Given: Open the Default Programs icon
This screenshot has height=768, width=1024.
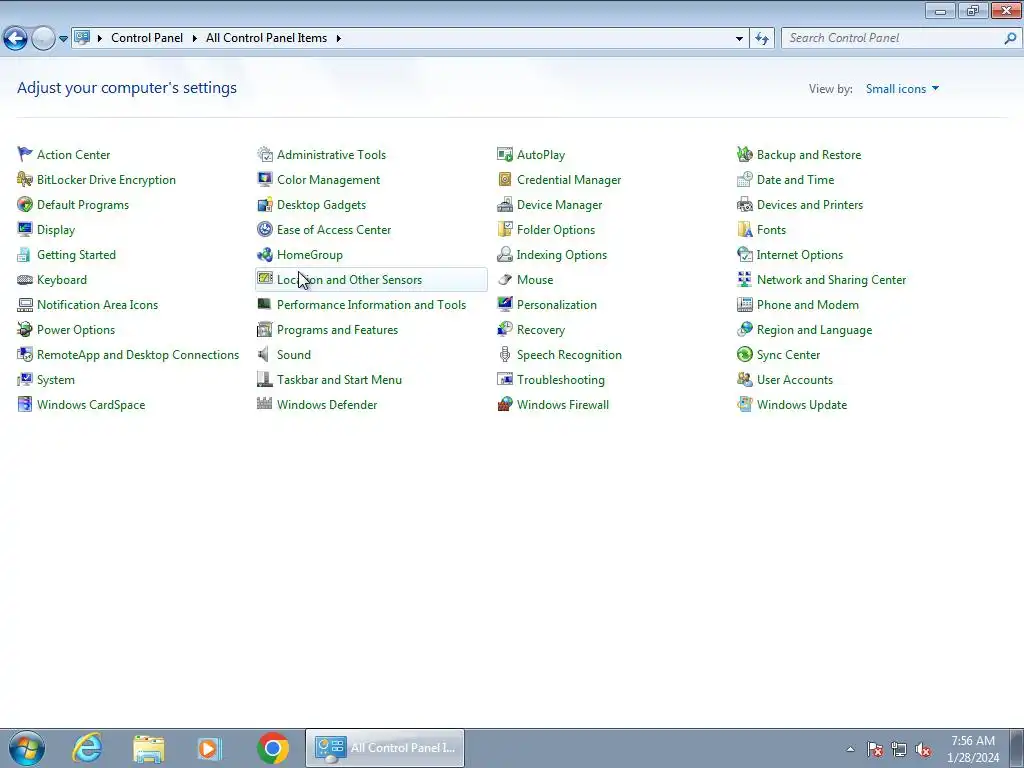Looking at the screenshot, I should click(25, 204).
